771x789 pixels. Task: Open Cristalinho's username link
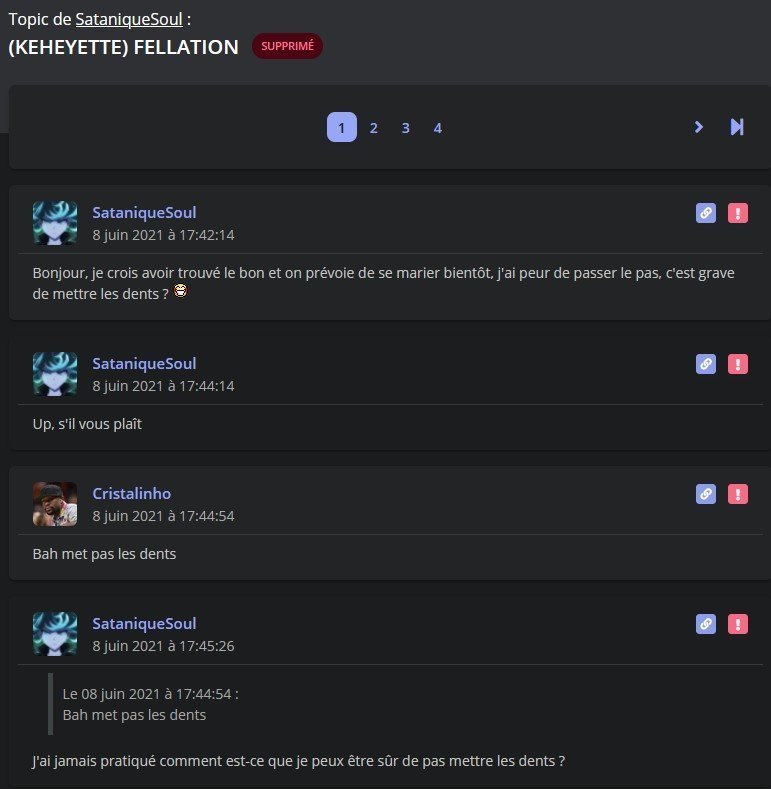(x=131, y=493)
